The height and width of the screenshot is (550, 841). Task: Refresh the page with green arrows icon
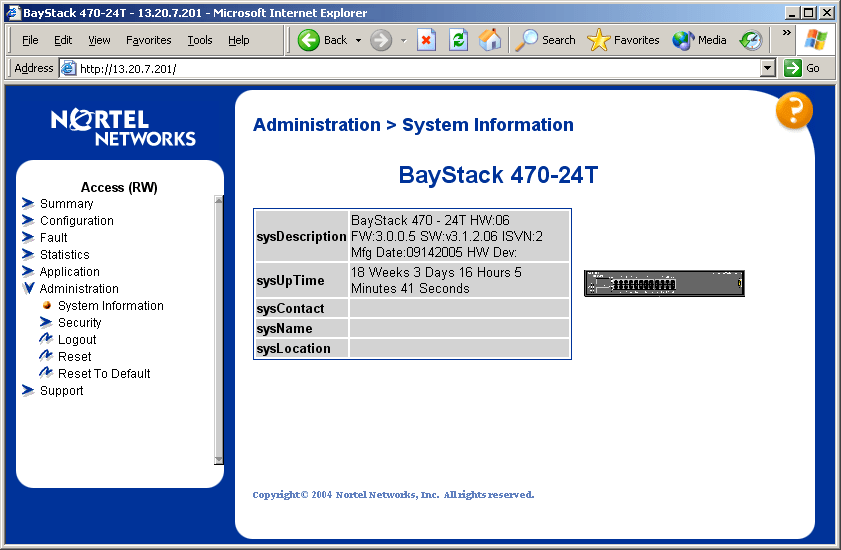click(x=459, y=40)
